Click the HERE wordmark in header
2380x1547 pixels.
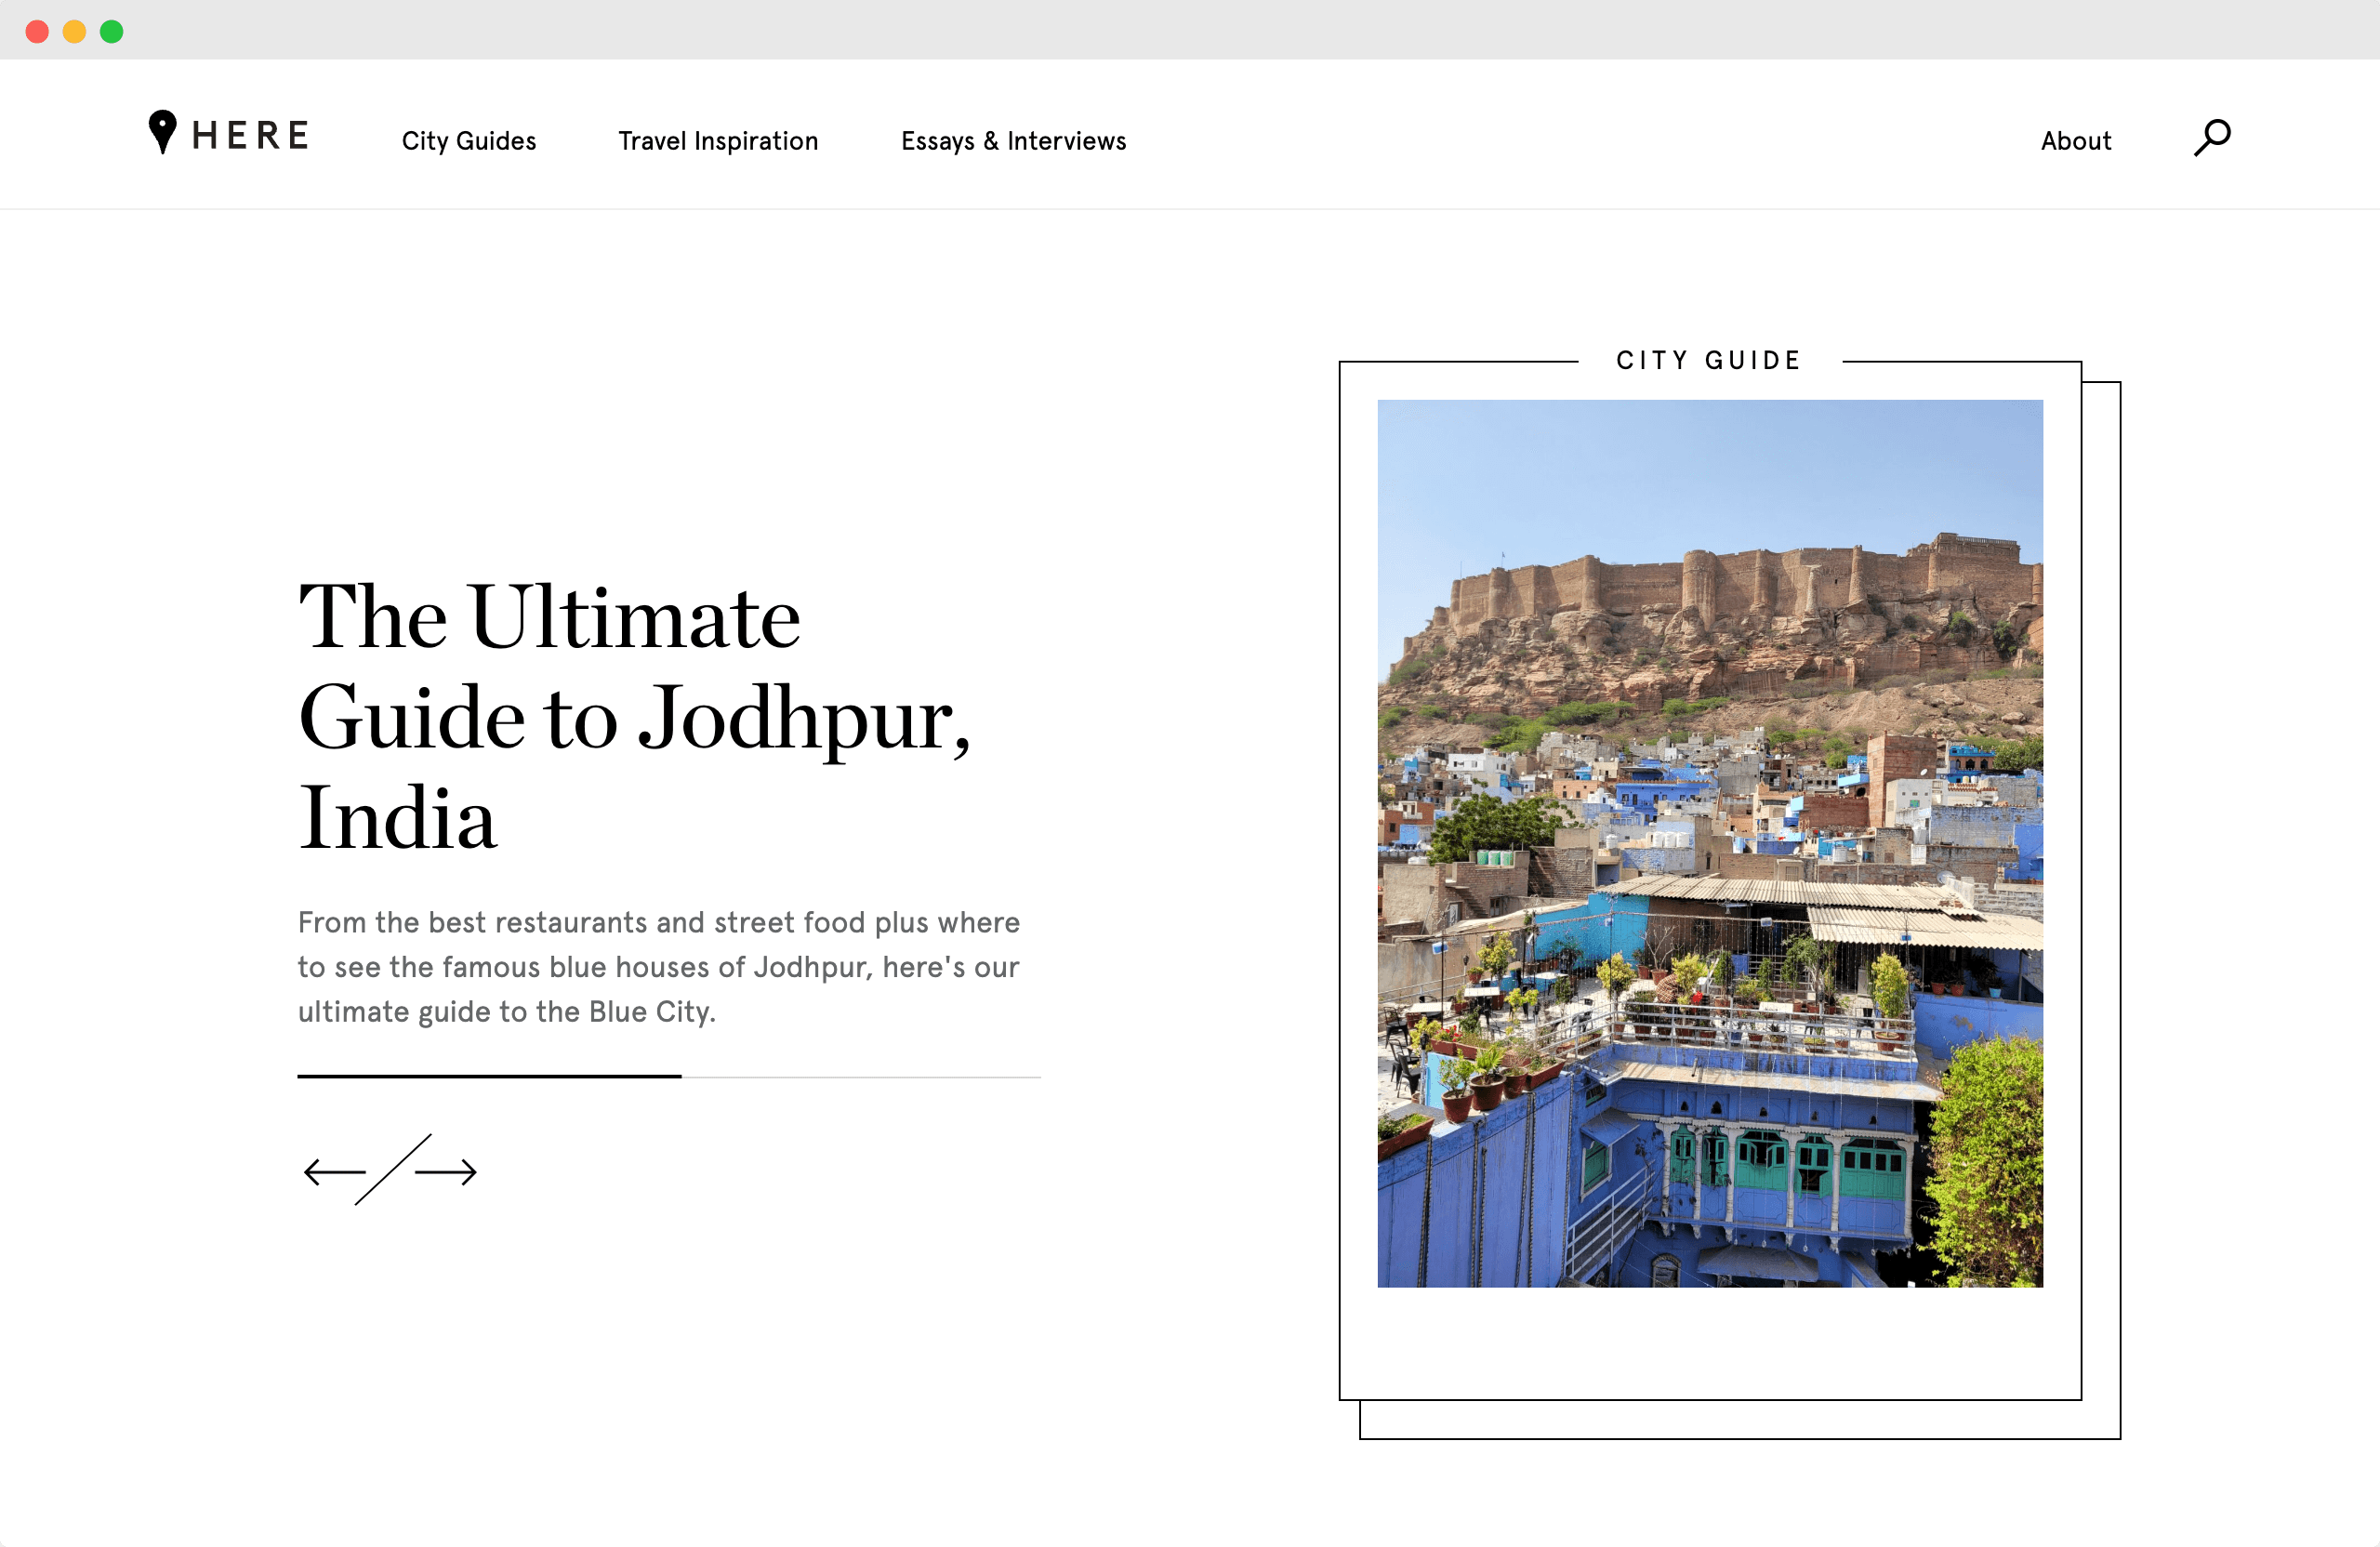(x=250, y=136)
